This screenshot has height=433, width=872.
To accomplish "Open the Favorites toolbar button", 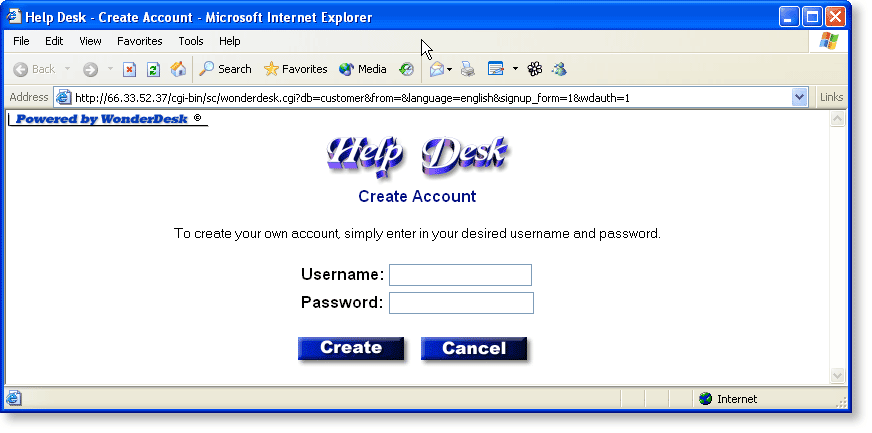I will click(x=295, y=69).
